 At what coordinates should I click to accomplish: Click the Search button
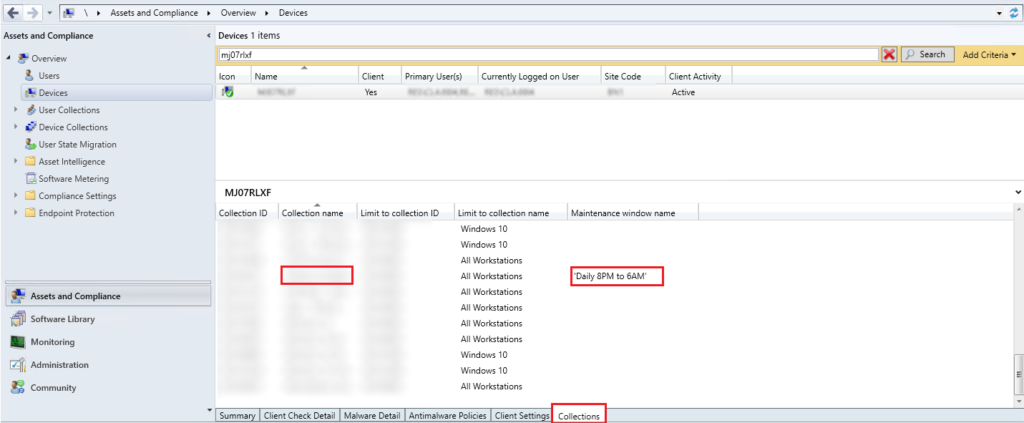coord(926,54)
